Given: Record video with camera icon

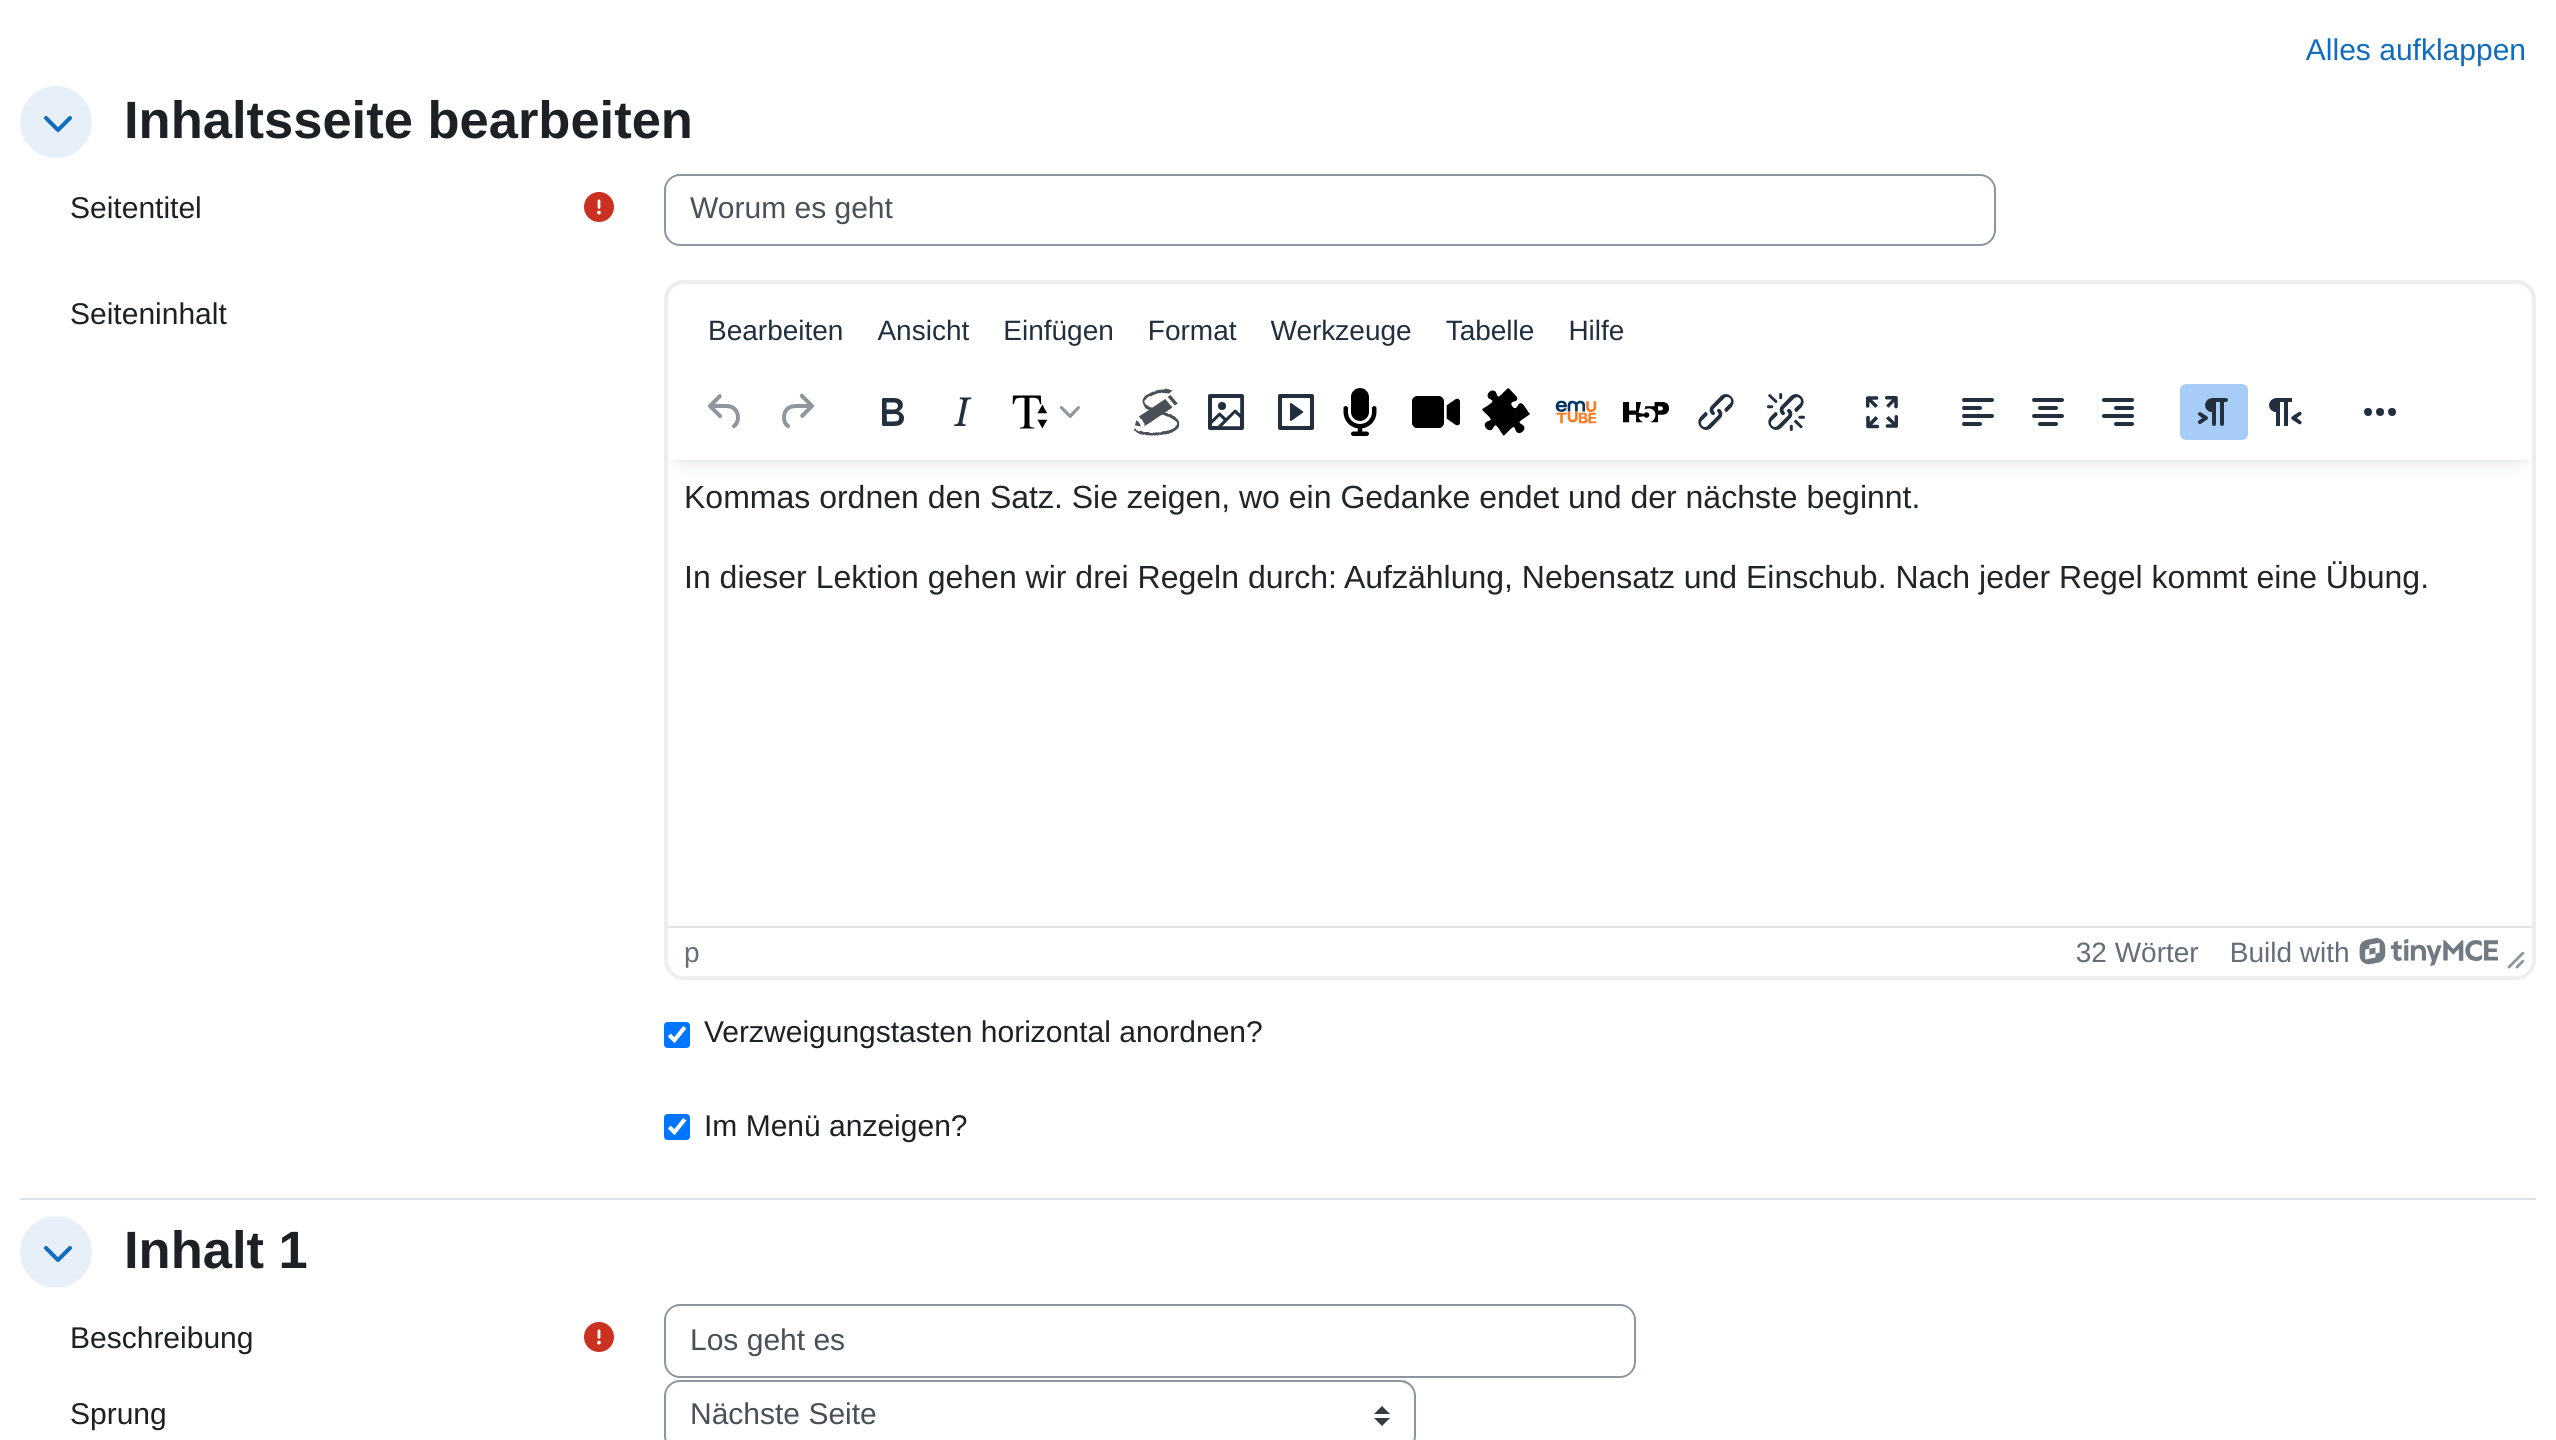Looking at the screenshot, I should tap(1436, 412).
